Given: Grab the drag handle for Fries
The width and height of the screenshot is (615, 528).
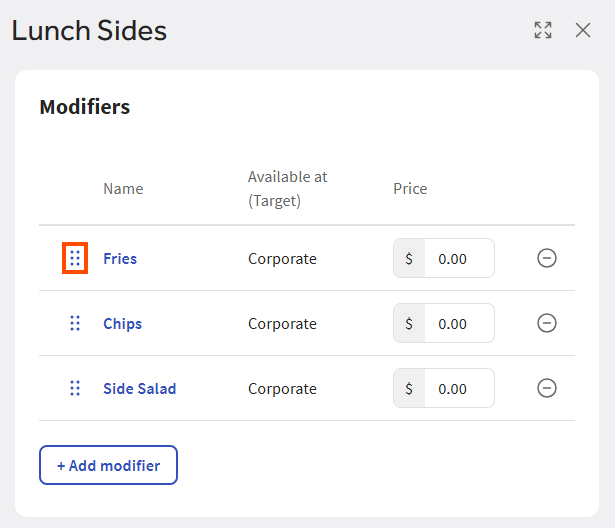Looking at the screenshot, I should pyautogui.click(x=75, y=258).
